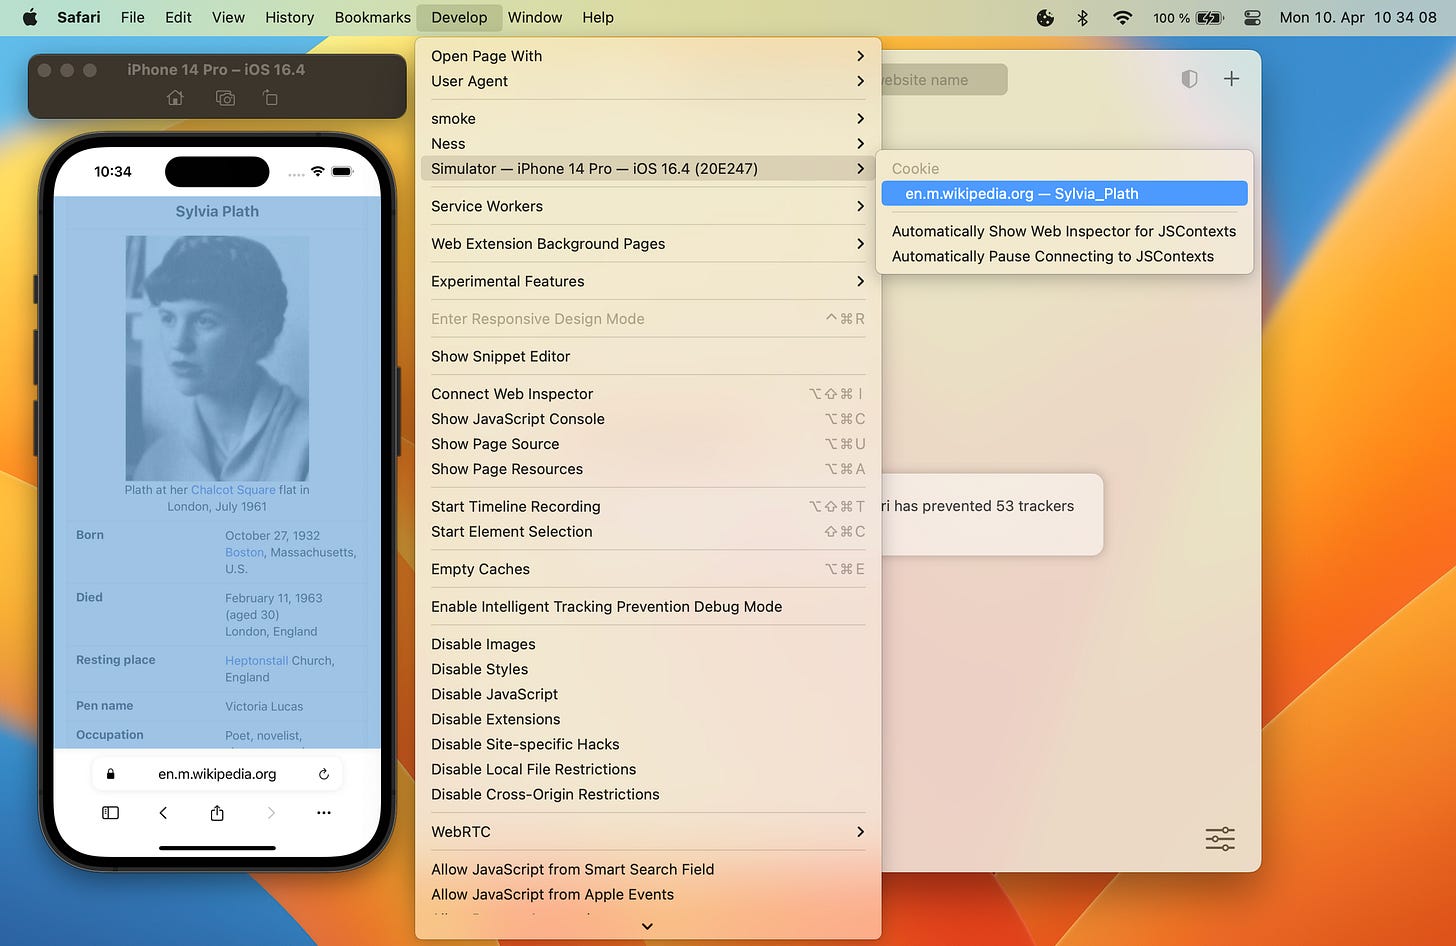Click the round face icon left of Bluetooth
Viewport: 1456px width, 946px height.
point(1045,17)
